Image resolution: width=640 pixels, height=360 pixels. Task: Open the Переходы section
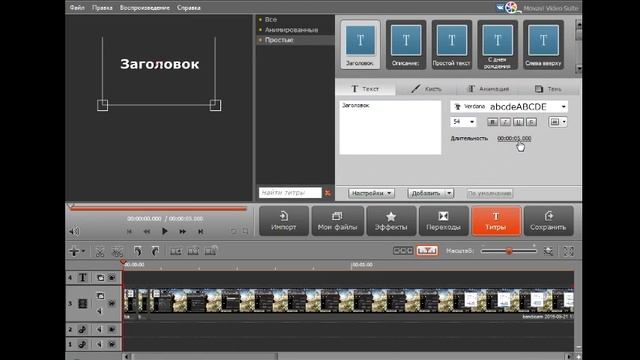pos(444,221)
